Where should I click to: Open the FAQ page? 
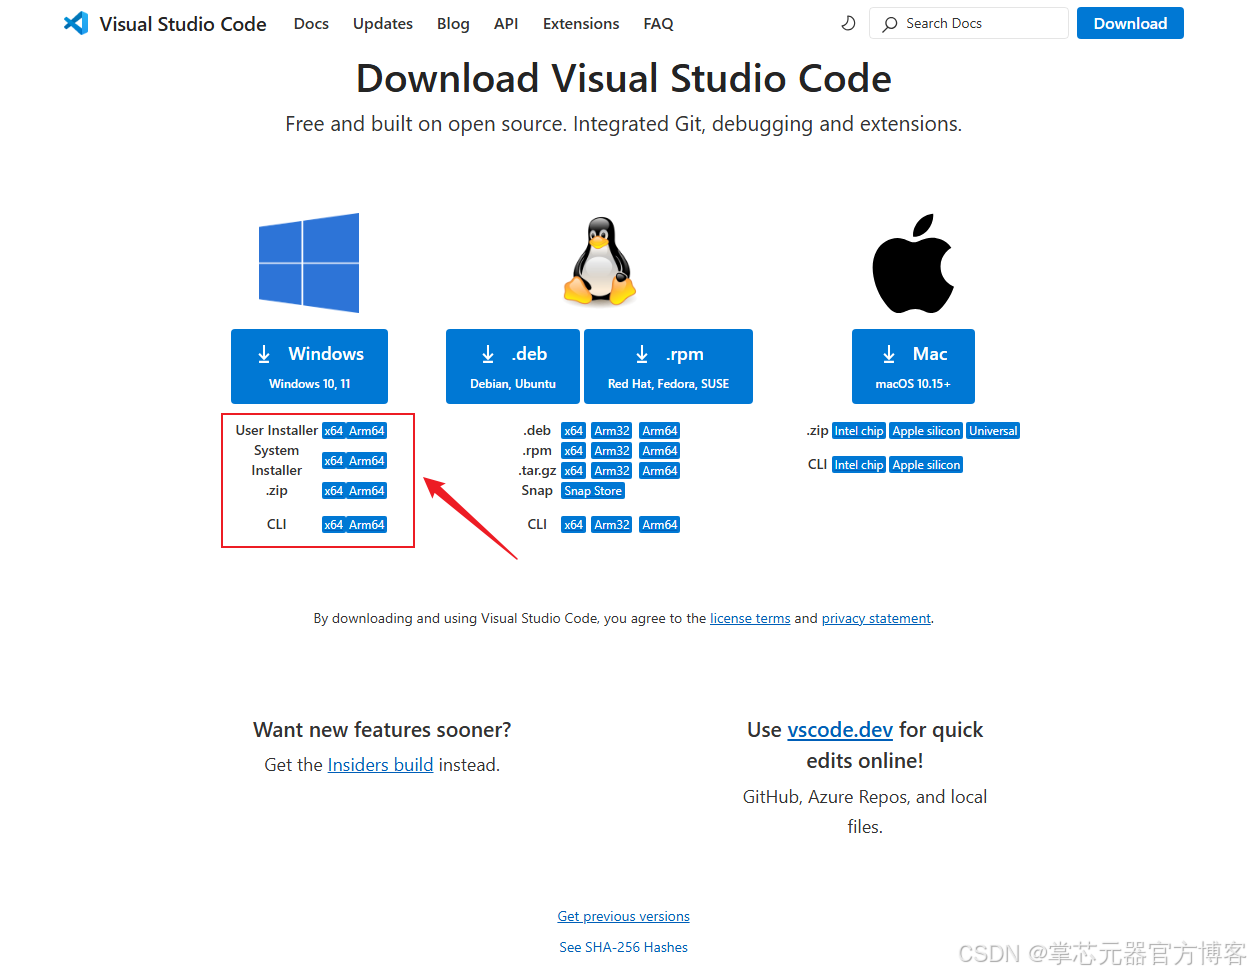point(658,23)
